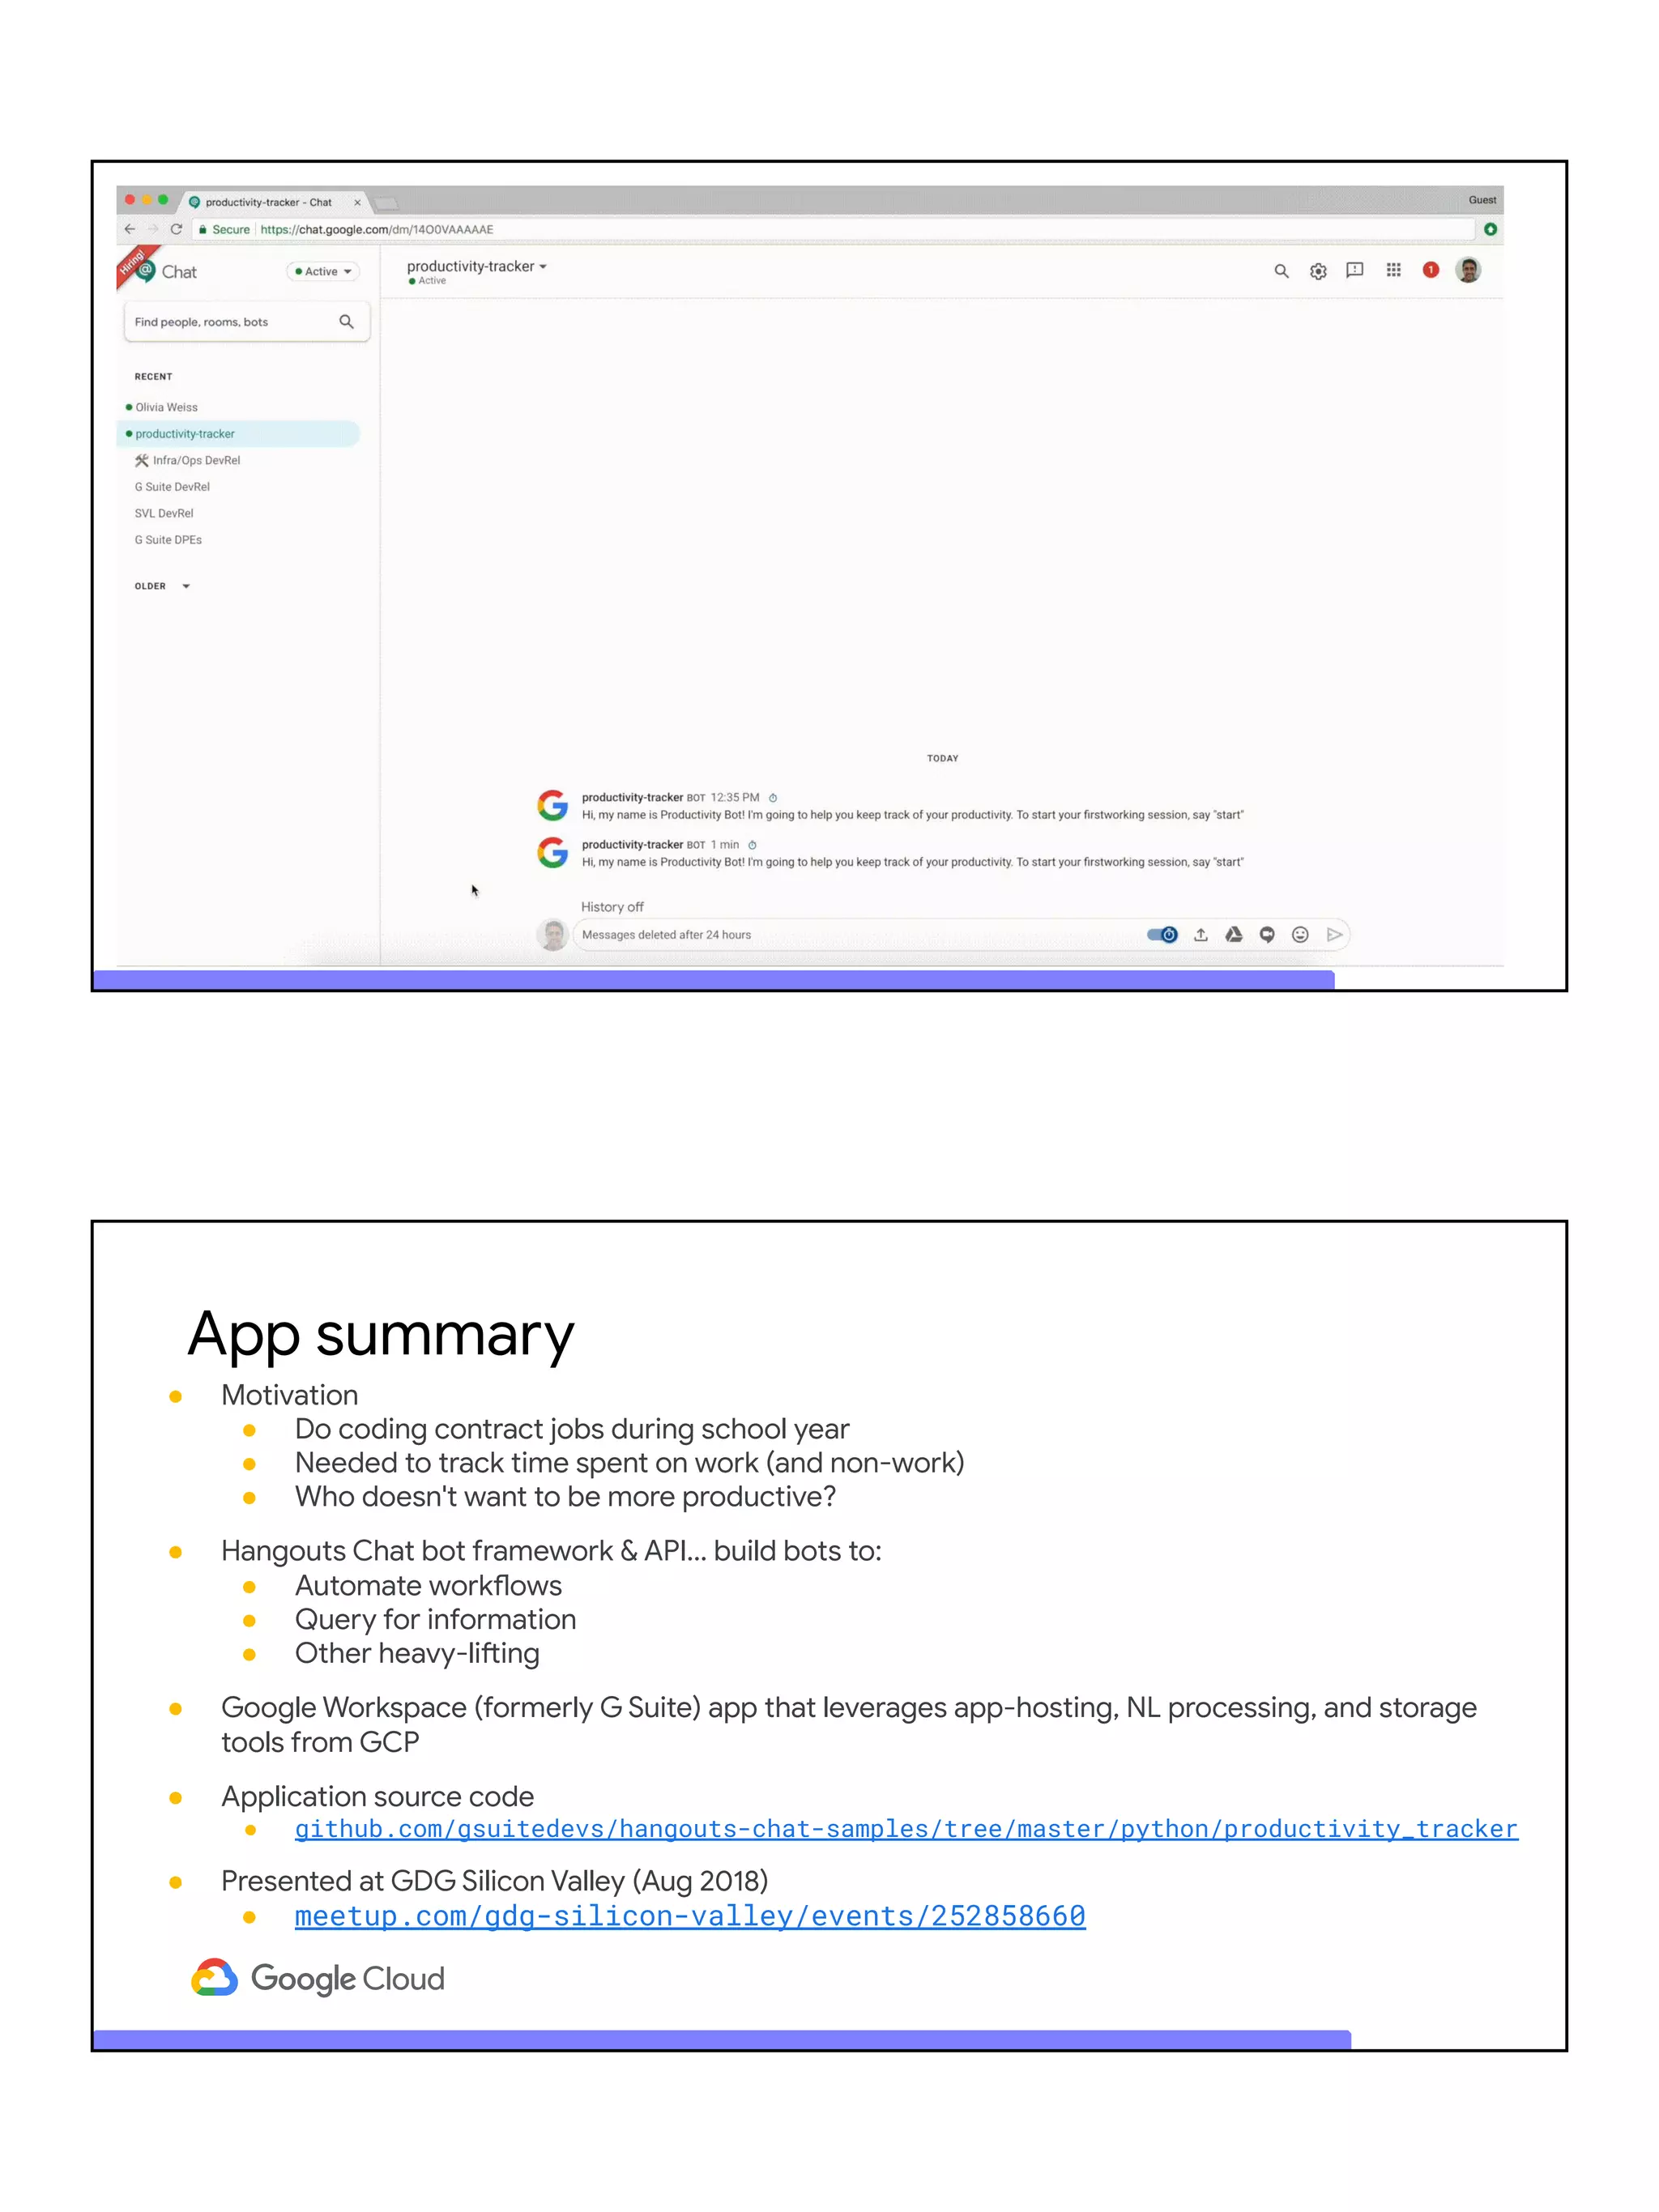Attach a Google Drive file
This screenshot has height=2212, width=1659.
(1234, 935)
